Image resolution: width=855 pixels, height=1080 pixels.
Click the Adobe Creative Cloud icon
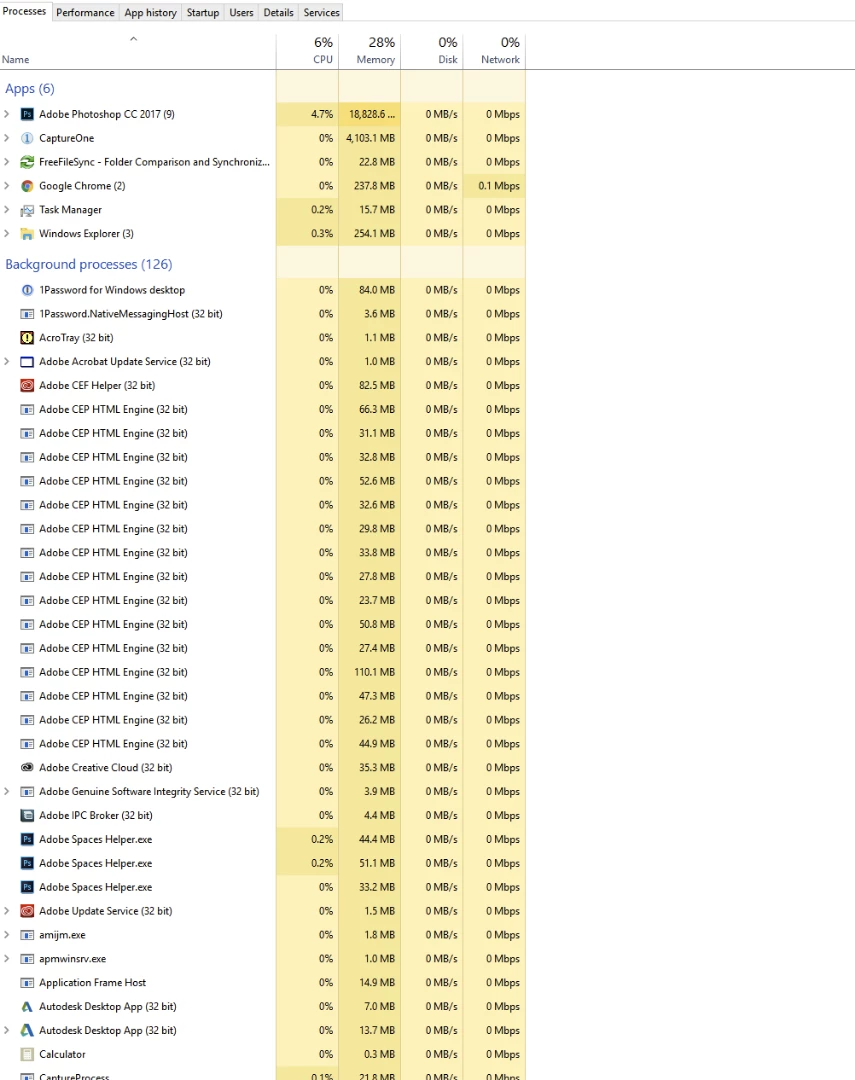27,767
